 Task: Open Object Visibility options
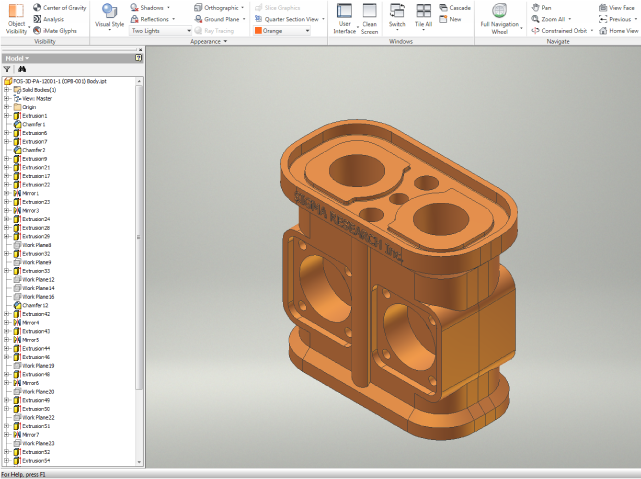coord(16,19)
